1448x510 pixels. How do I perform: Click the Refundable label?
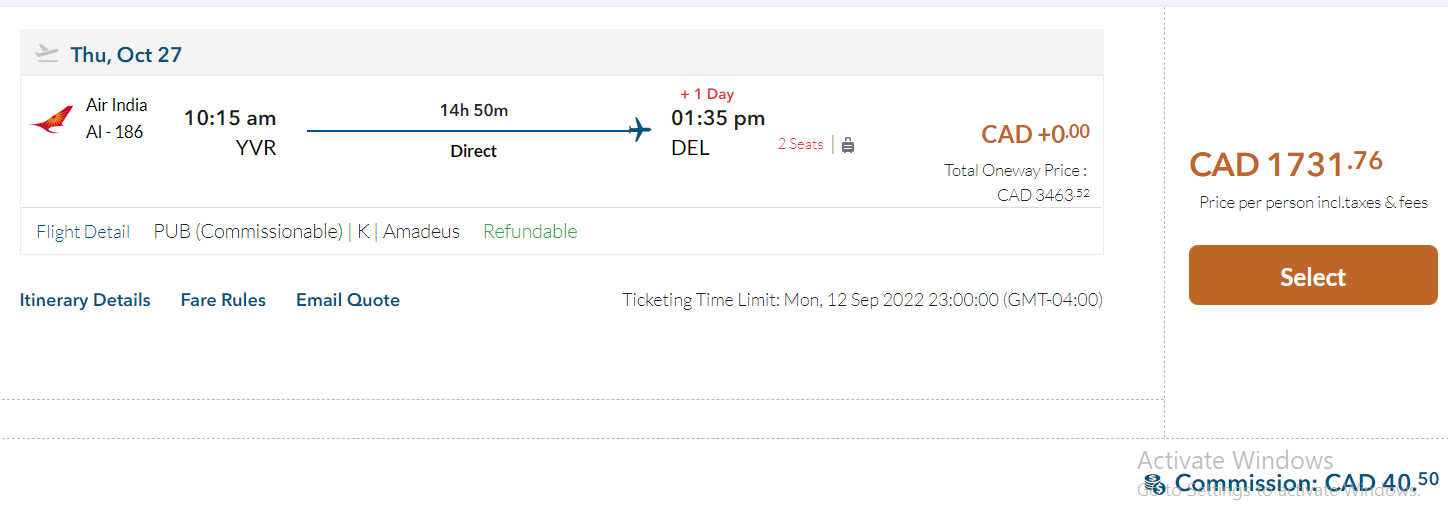[530, 232]
